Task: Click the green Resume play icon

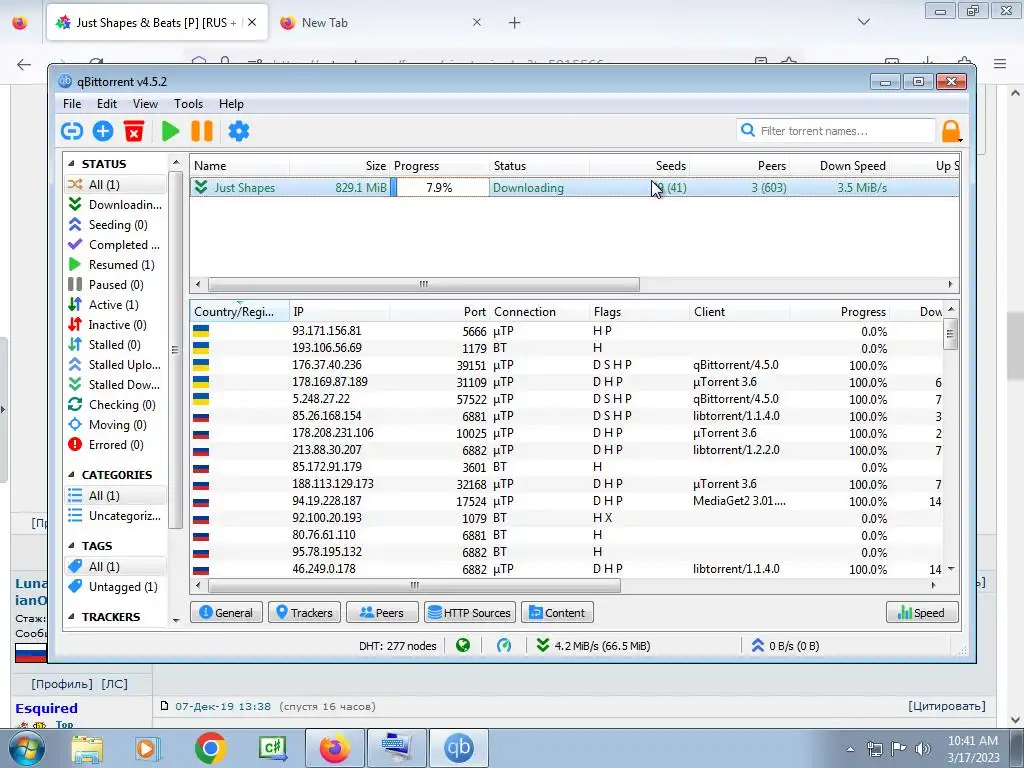Action: pos(170,131)
